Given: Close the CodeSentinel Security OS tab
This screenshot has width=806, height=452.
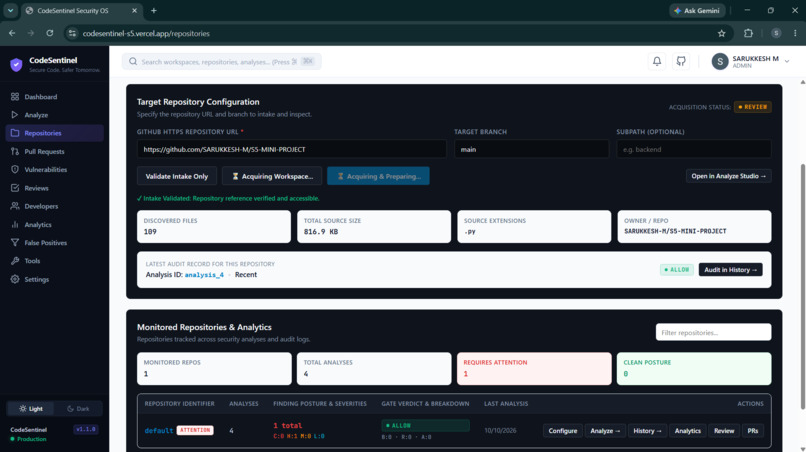Looking at the screenshot, I should click(135, 10).
